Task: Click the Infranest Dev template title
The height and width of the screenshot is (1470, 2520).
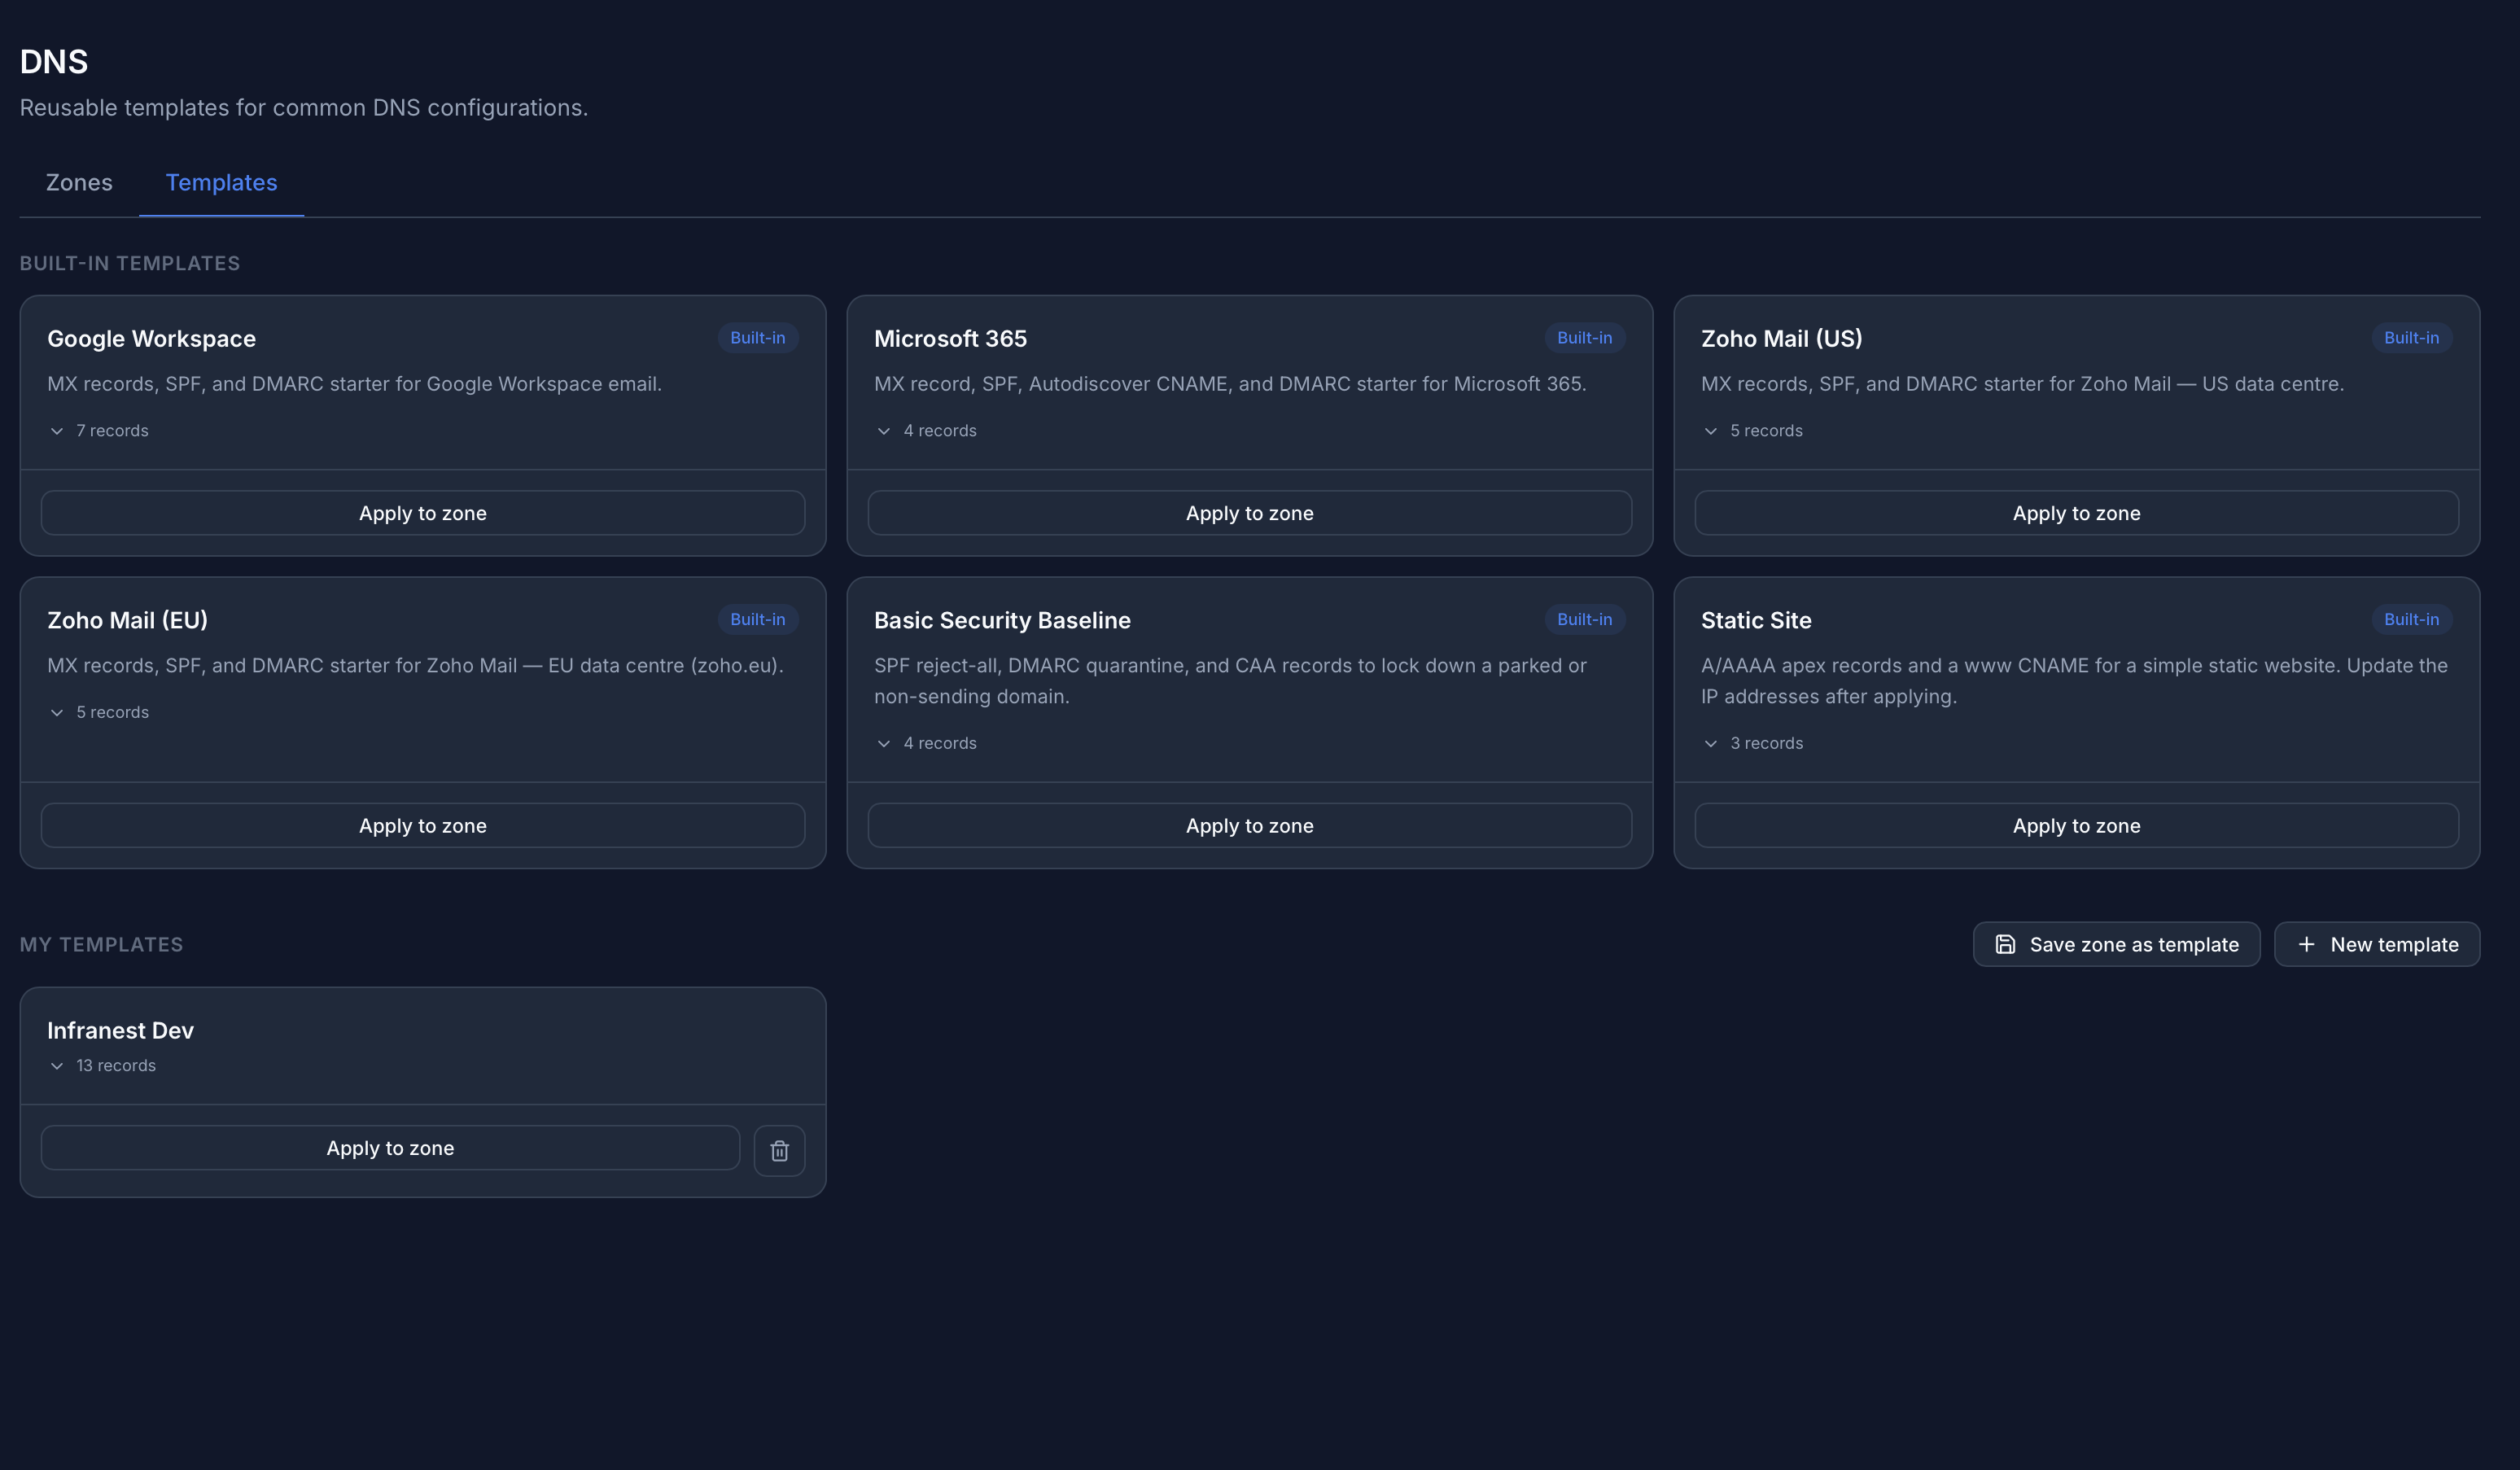Action: click(120, 1030)
